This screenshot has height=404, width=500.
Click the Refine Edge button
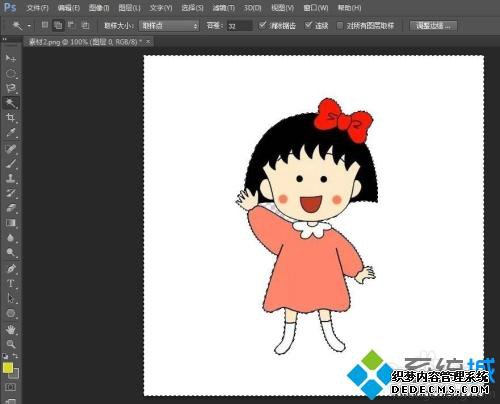point(433,26)
